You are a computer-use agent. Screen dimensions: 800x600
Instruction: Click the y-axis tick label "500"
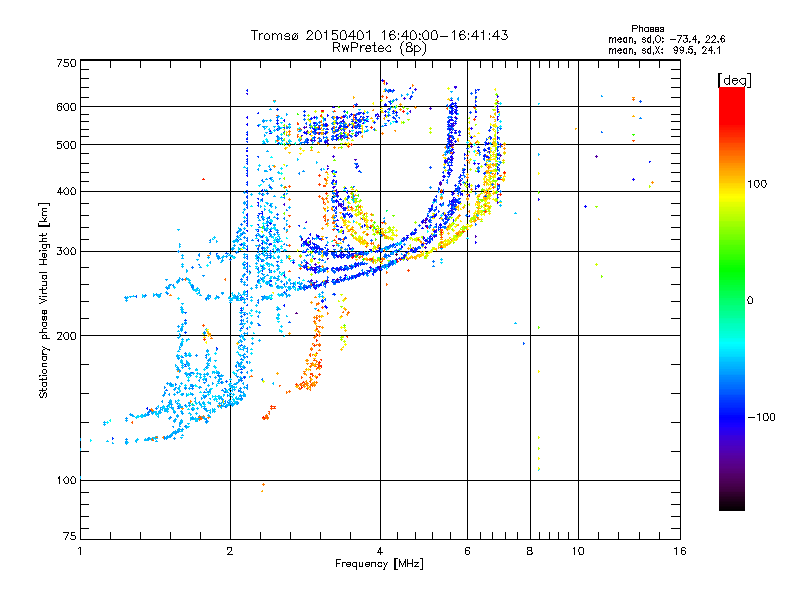pyautogui.click(x=67, y=145)
